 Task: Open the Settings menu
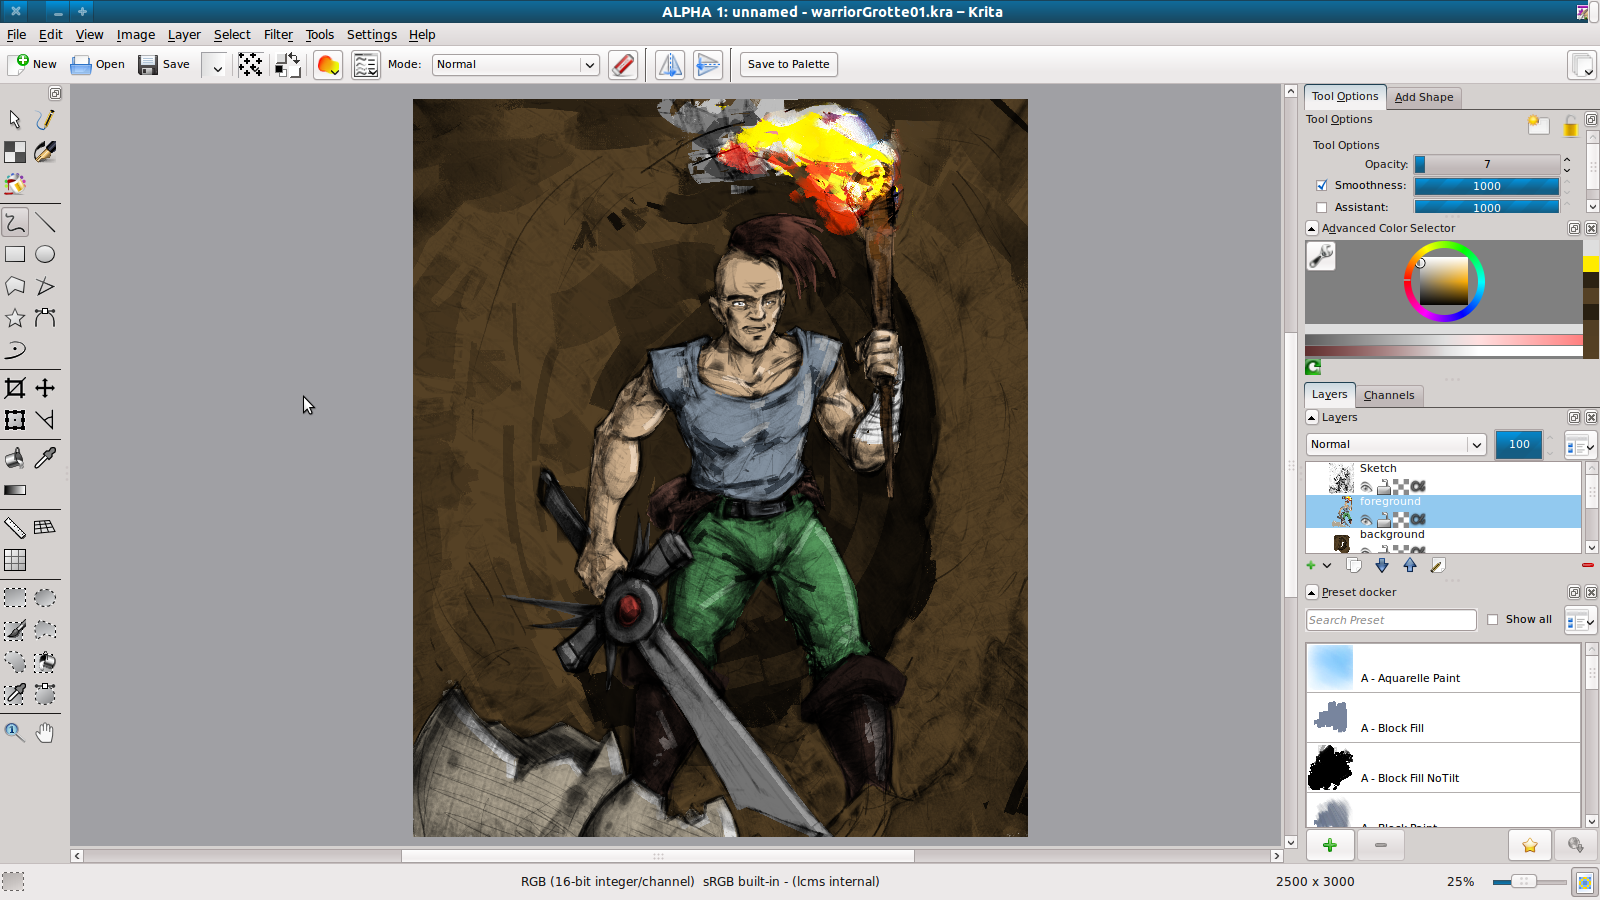pos(372,35)
